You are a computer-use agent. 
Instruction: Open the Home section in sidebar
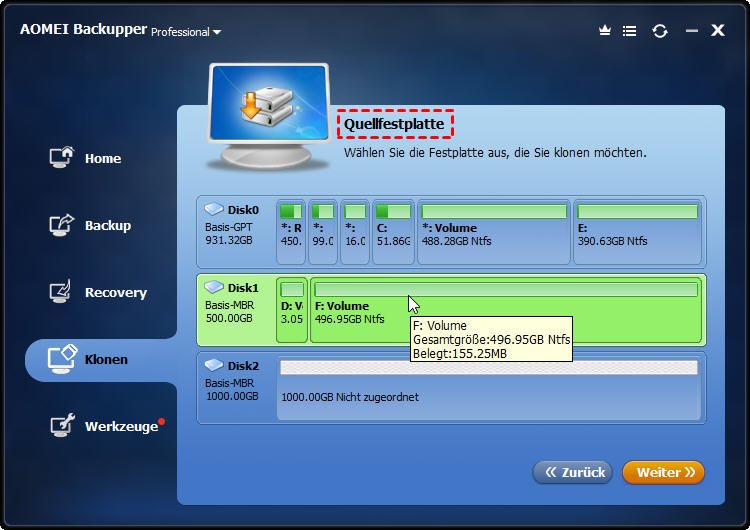click(85, 158)
